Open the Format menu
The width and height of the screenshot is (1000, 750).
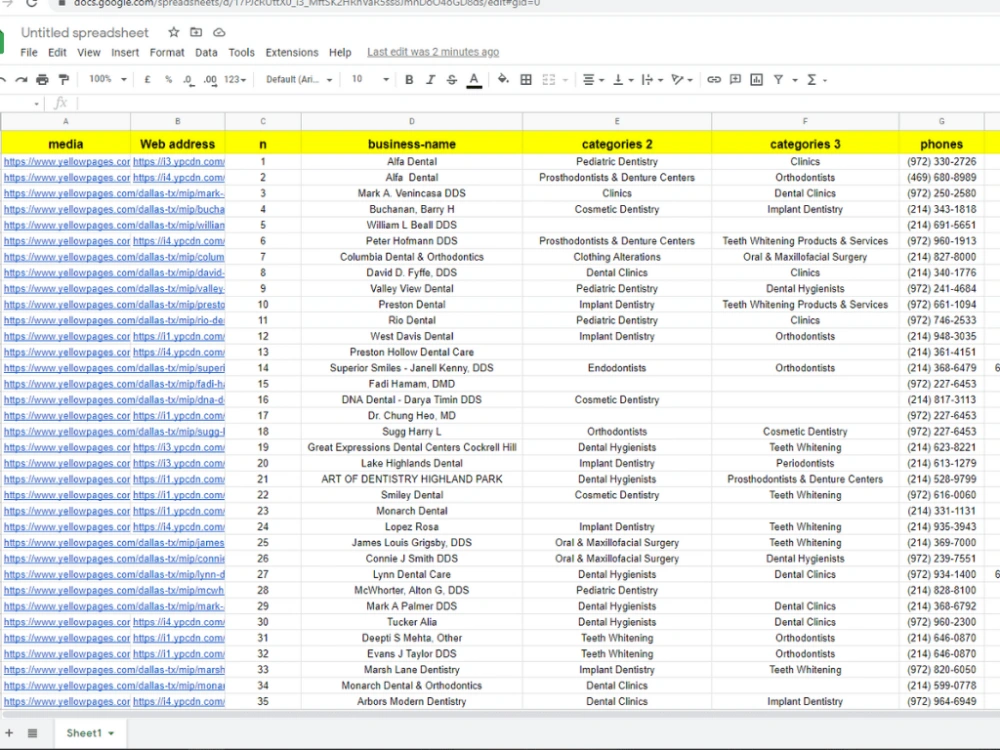167,52
